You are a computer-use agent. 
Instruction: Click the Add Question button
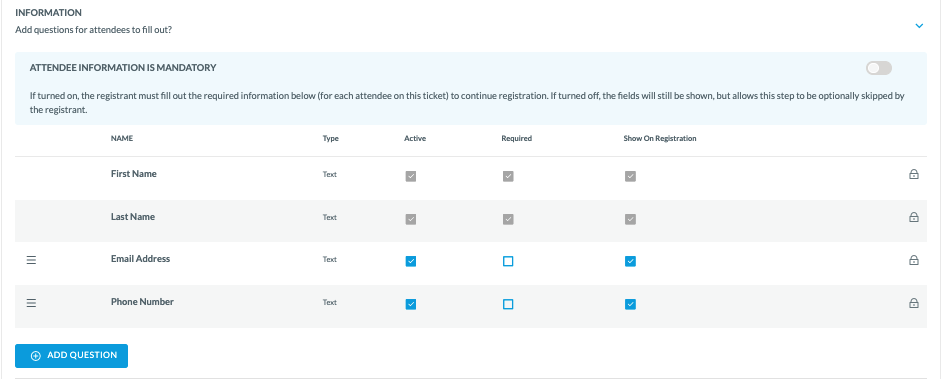(72, 356)
